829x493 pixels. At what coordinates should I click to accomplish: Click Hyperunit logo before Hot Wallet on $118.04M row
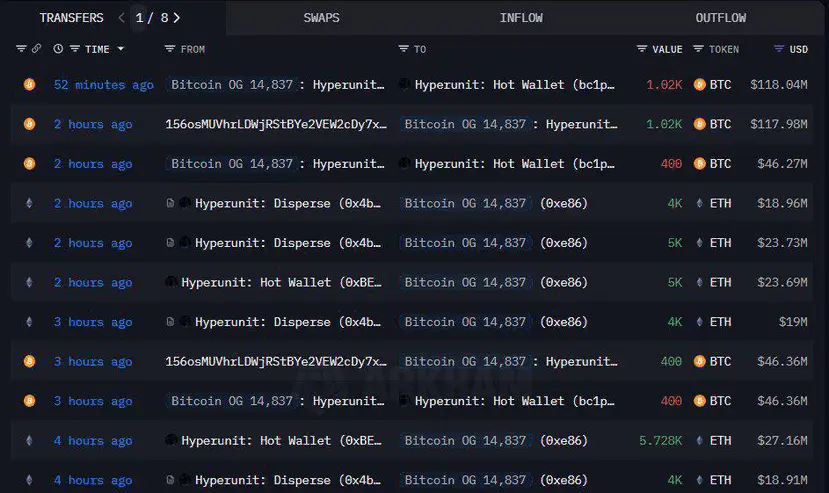tap(404, 84)
